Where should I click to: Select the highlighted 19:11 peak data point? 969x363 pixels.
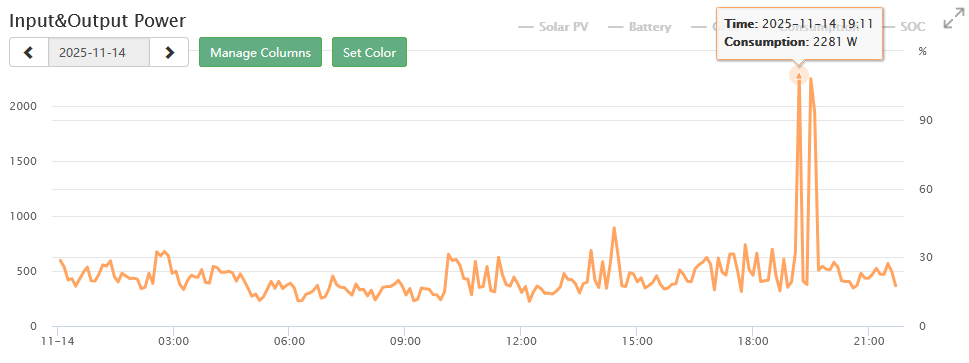(x=799, y=75)
